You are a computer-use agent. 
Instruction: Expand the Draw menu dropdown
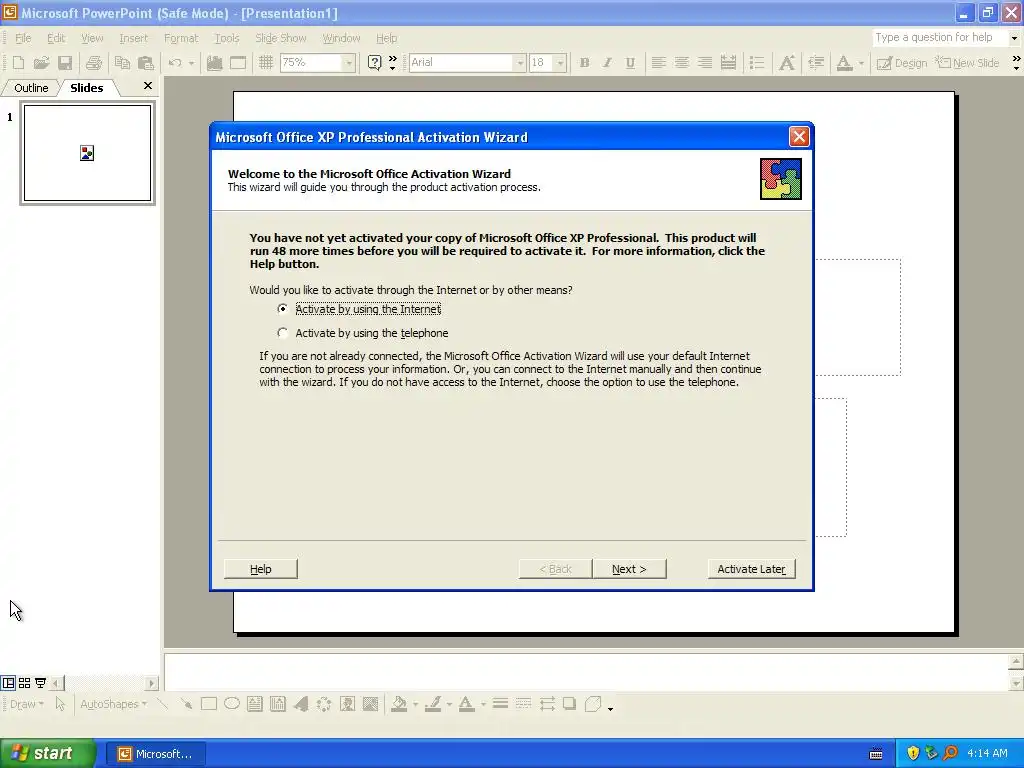(27, 704)
